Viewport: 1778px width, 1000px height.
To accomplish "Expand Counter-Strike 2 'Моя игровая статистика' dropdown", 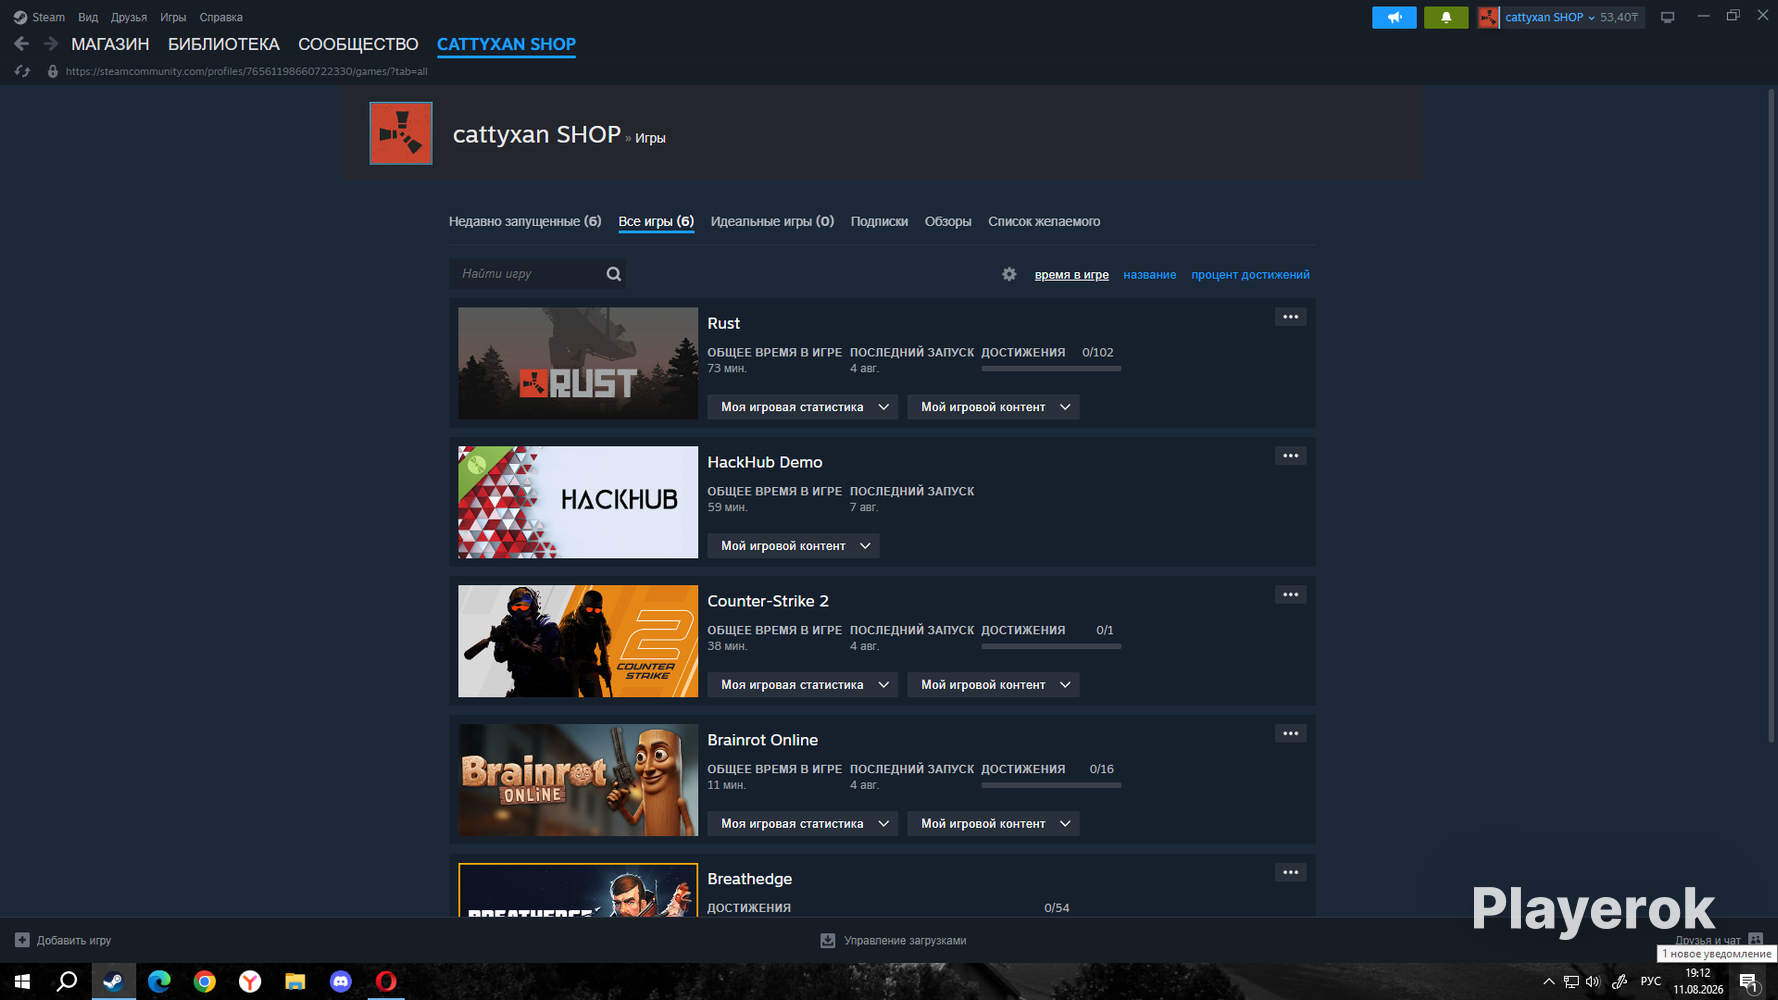I will coord(803,685).
